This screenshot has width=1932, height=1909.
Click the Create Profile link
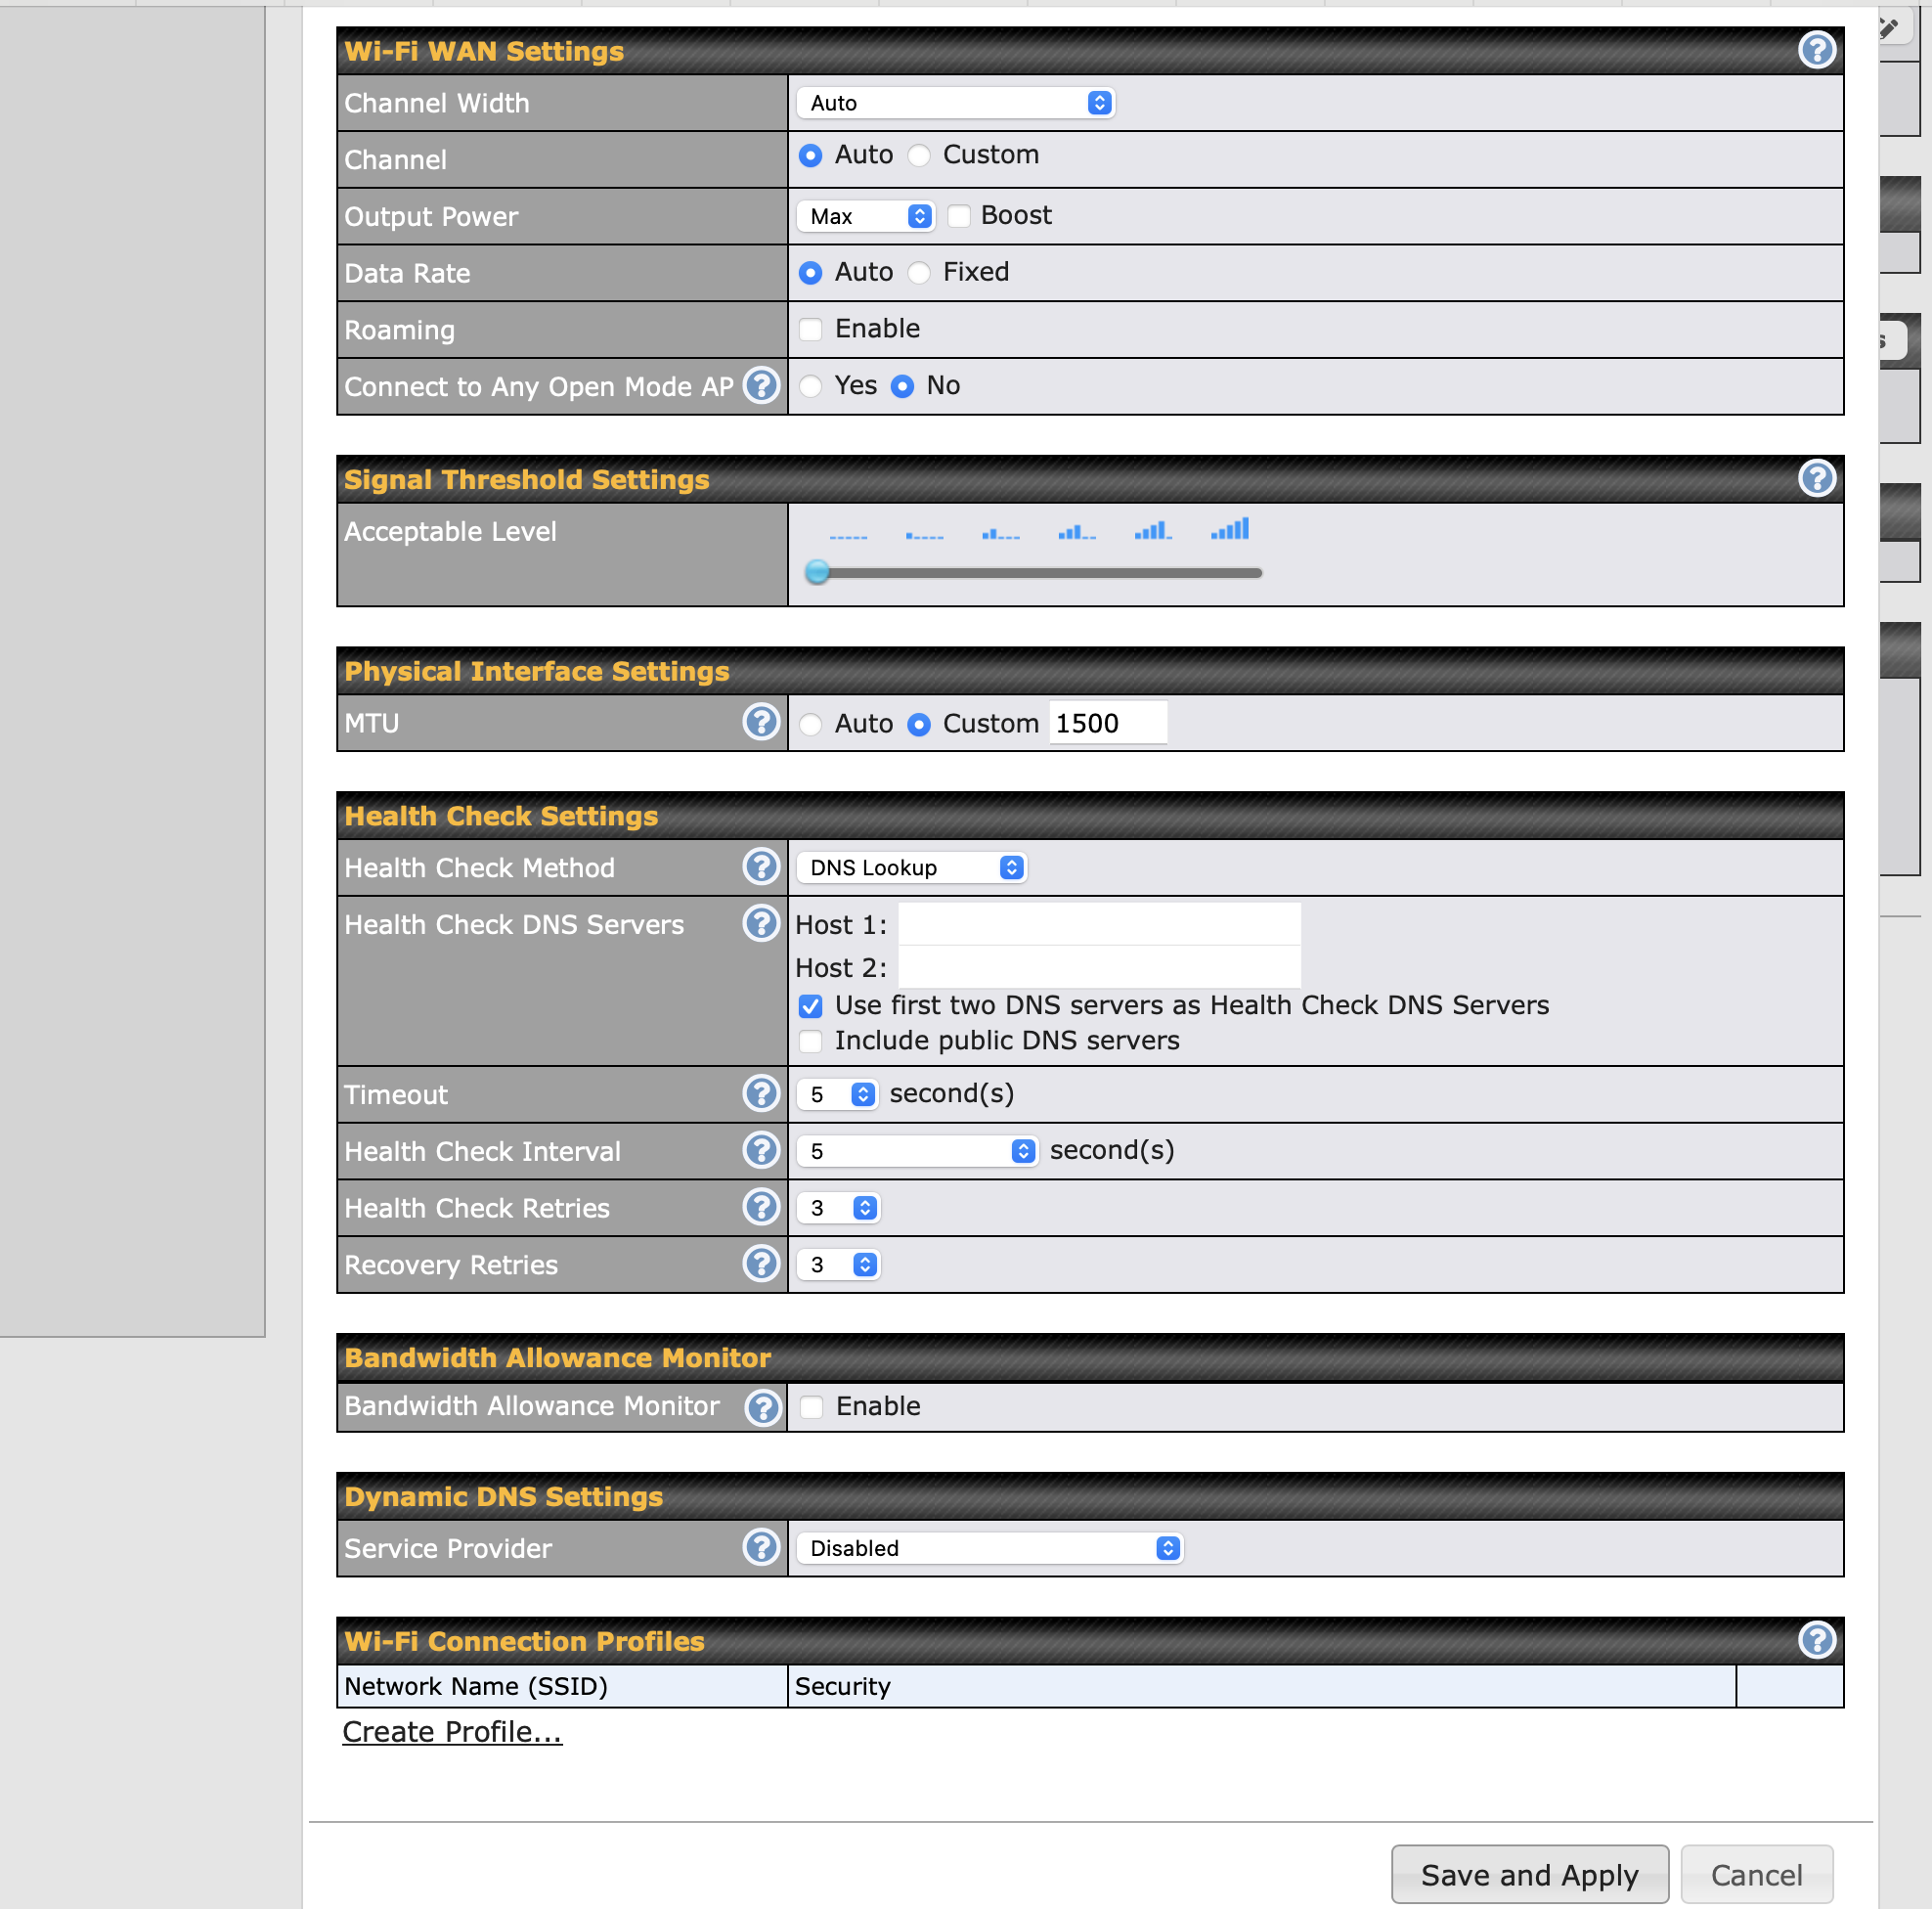(452, 1731)
